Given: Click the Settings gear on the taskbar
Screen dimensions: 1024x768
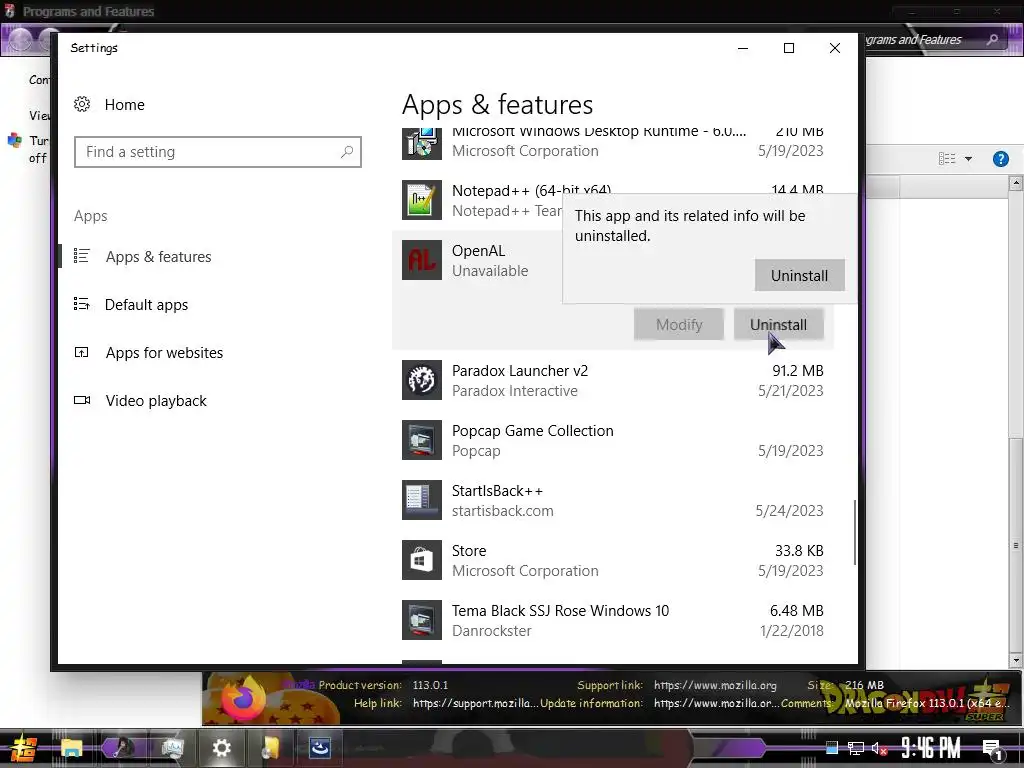Looking at the screenshot, I should (221, 748).
